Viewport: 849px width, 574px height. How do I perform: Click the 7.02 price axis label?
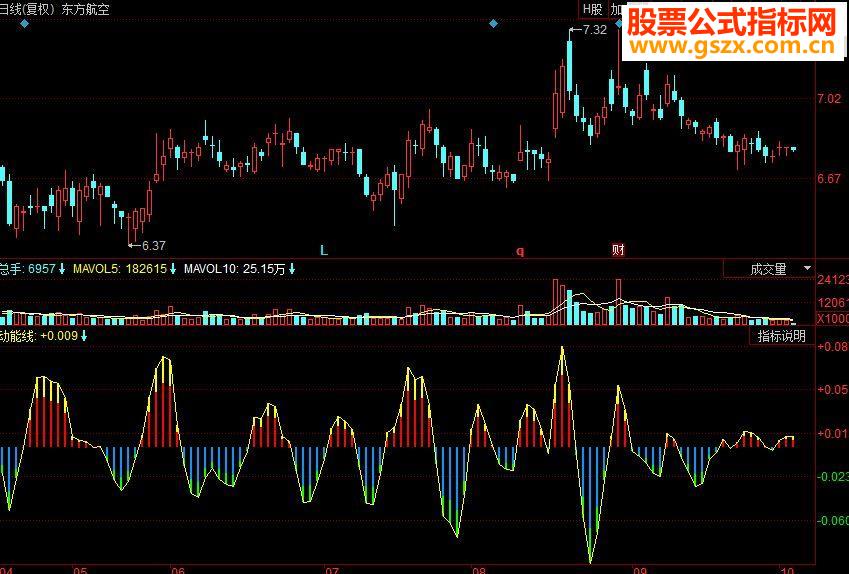pos(829,99)
